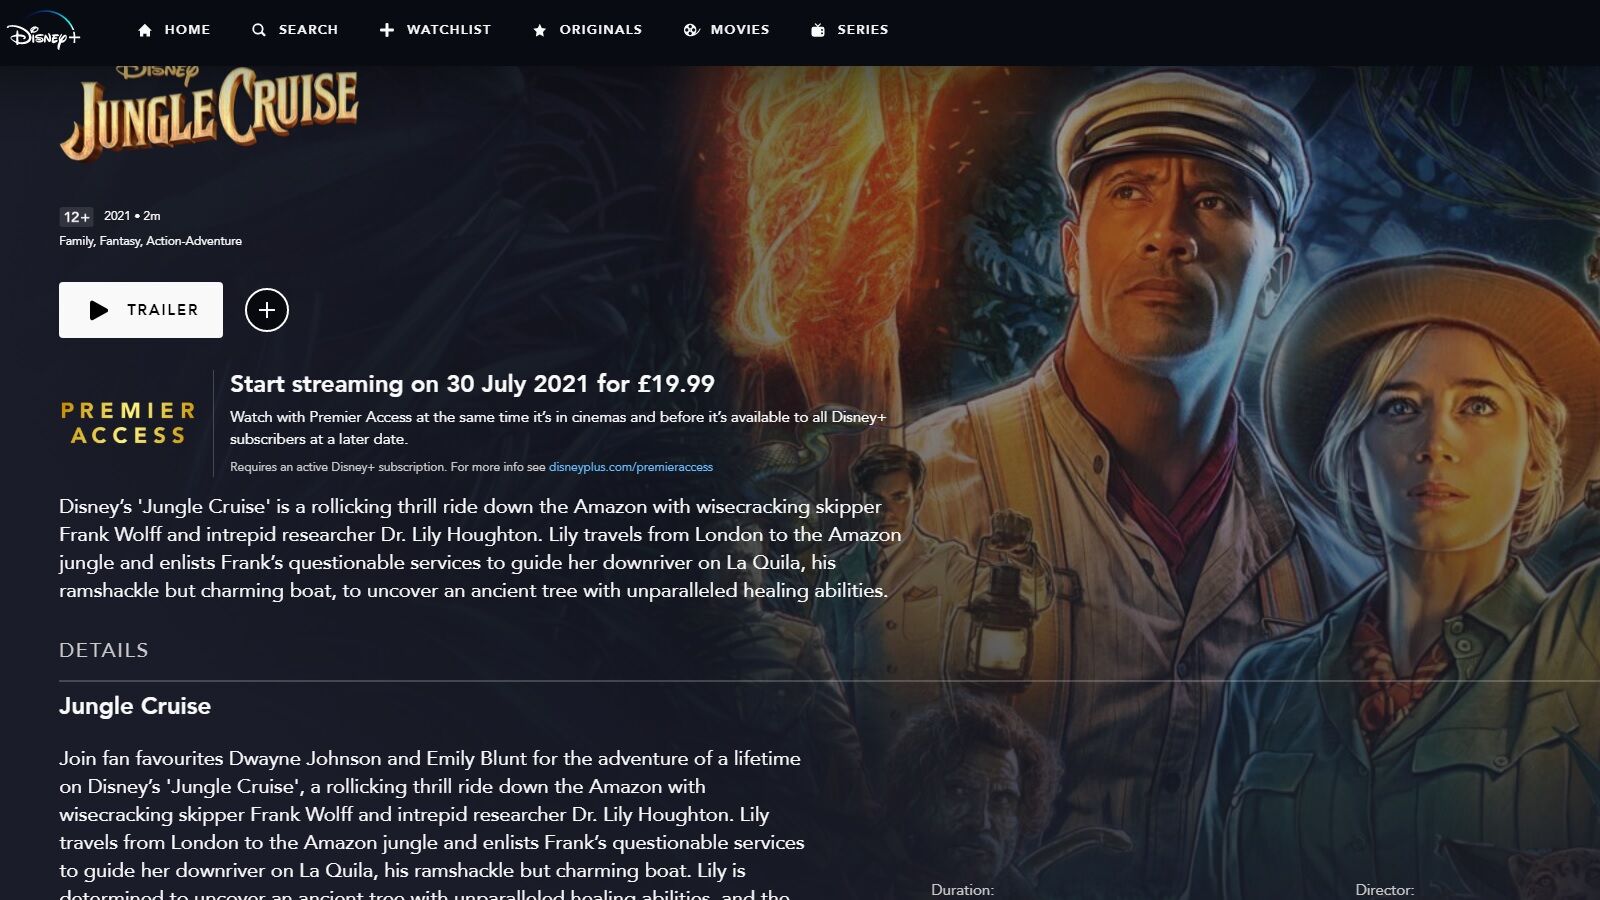Click the Premier Access label
This screenshot has width=1600, height=900.
(128, 423)
